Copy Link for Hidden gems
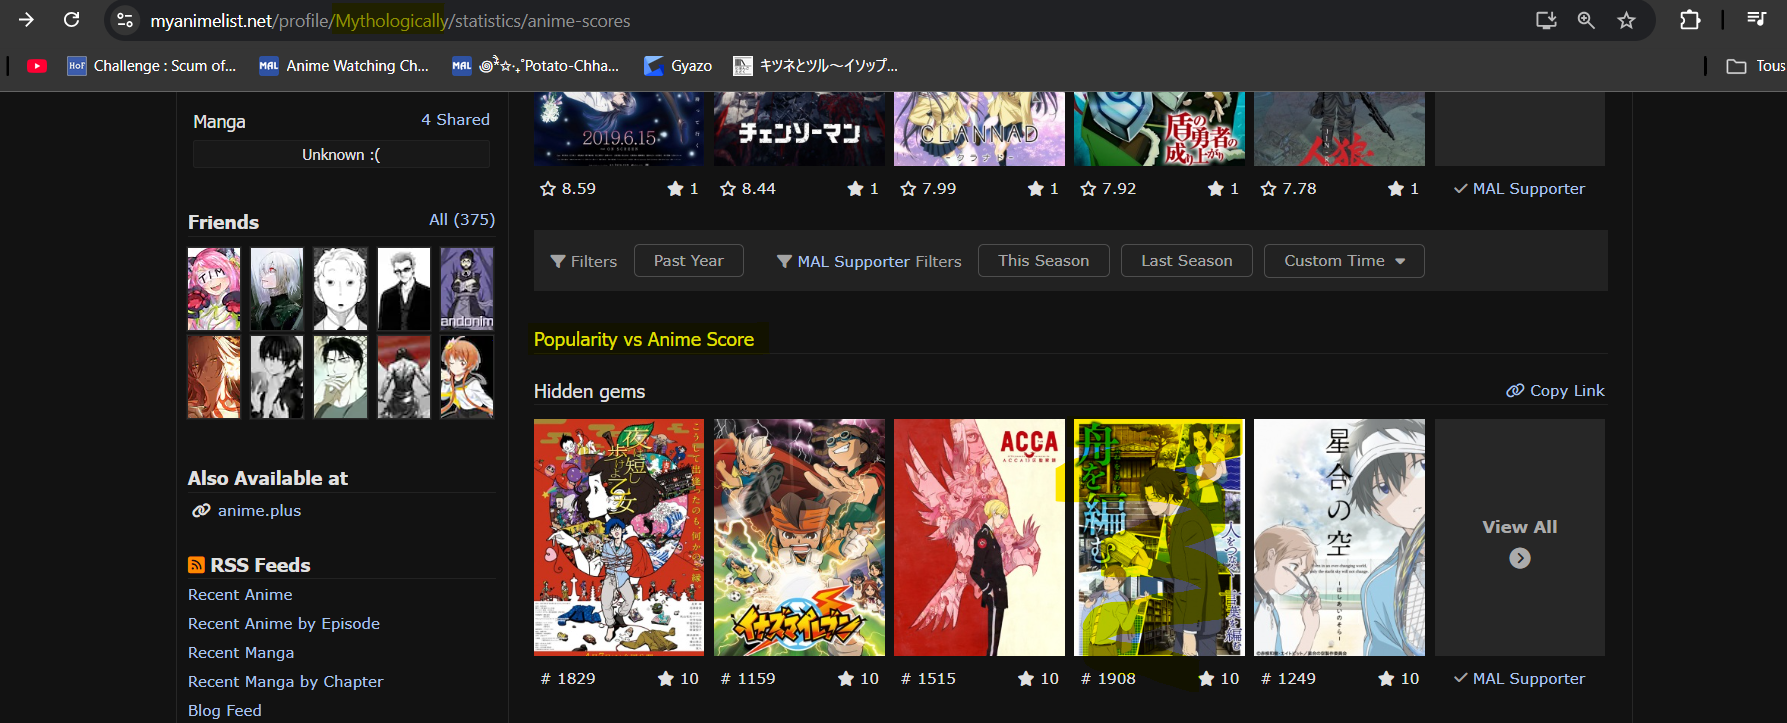This screenshot has height=723, width=1787. pyautogui.click(x=1555, y=390)
